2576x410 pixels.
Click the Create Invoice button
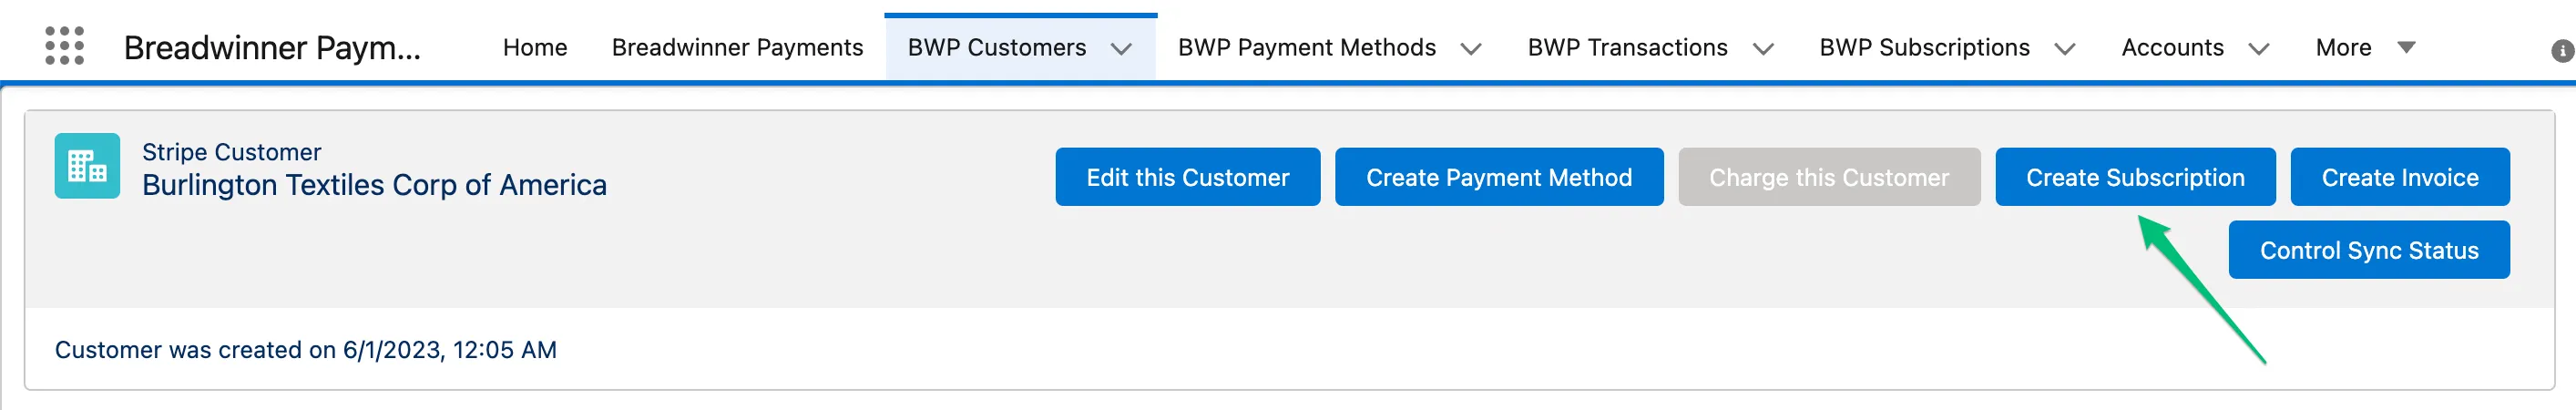(2399, 177)
